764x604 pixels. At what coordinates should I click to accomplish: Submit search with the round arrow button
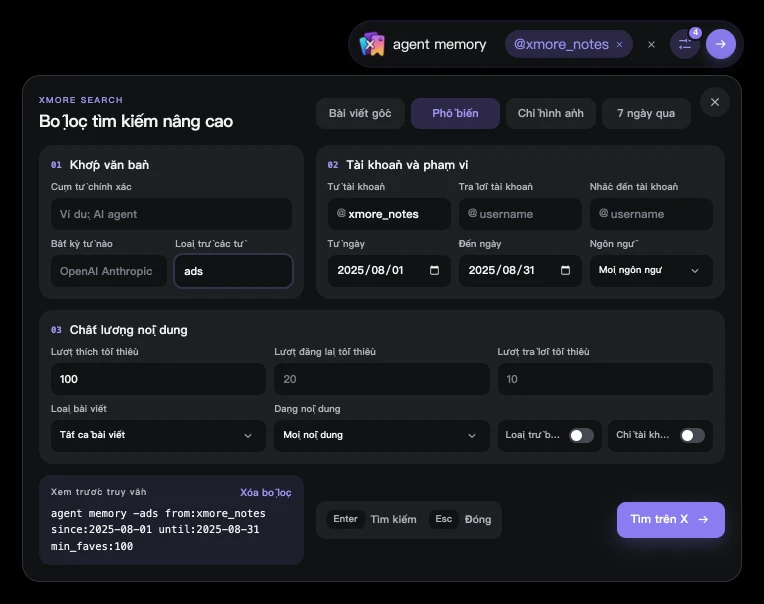[721, 44]
